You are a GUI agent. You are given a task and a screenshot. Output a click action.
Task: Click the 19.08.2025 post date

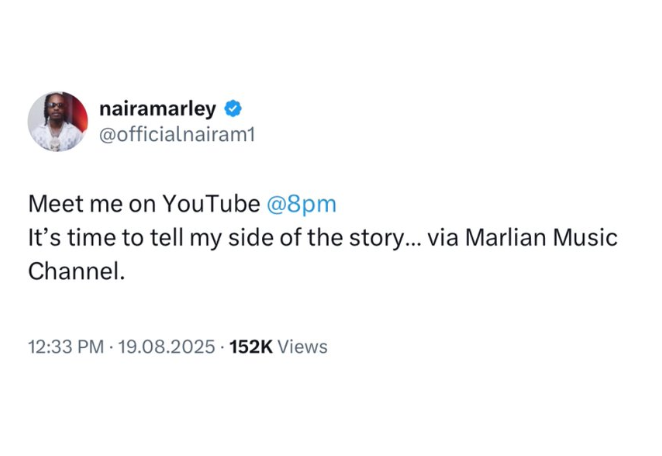coord(167,347)
